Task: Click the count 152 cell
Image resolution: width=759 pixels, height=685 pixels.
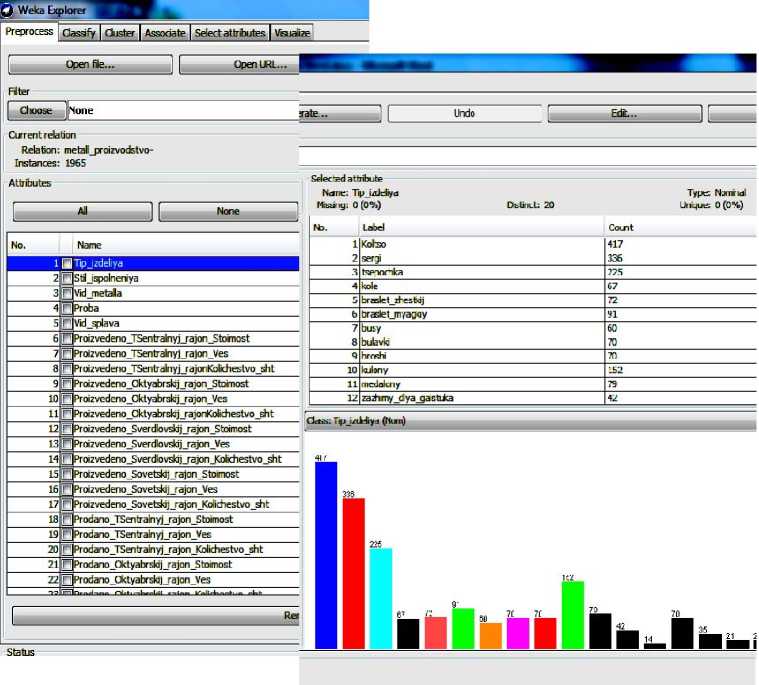Action: coord(680,370)
